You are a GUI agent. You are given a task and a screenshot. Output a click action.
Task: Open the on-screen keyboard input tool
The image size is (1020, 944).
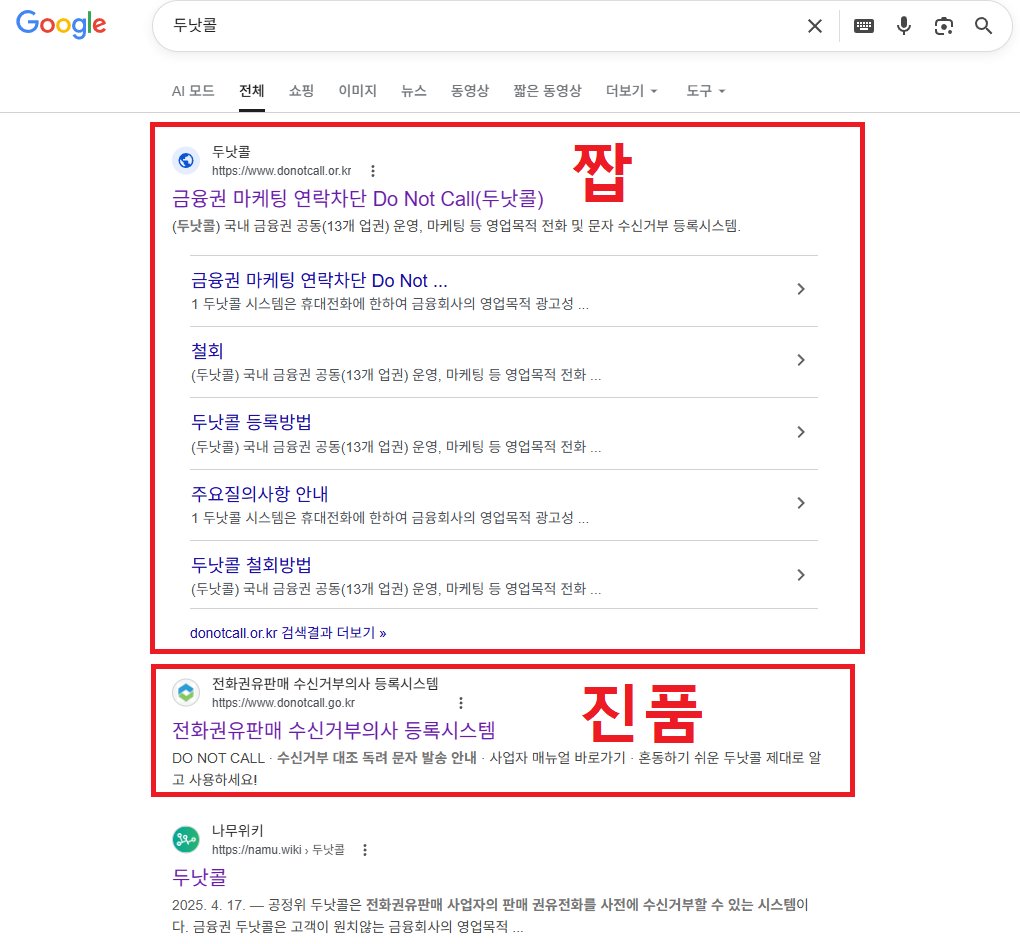click(863, 26)
